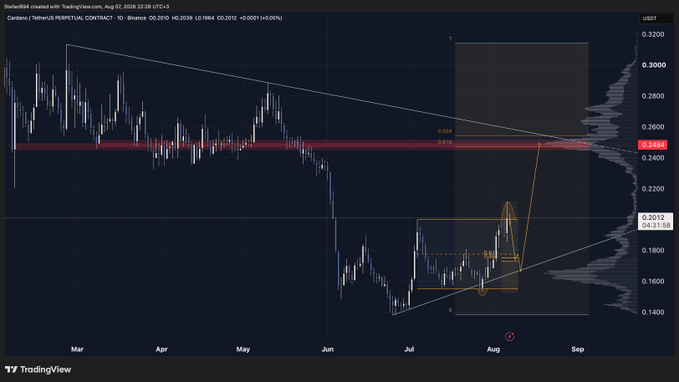Click the 0.1600 price axis label
Image resolution: width=679 pixels, height=382 pixels.
click(653, 281)
